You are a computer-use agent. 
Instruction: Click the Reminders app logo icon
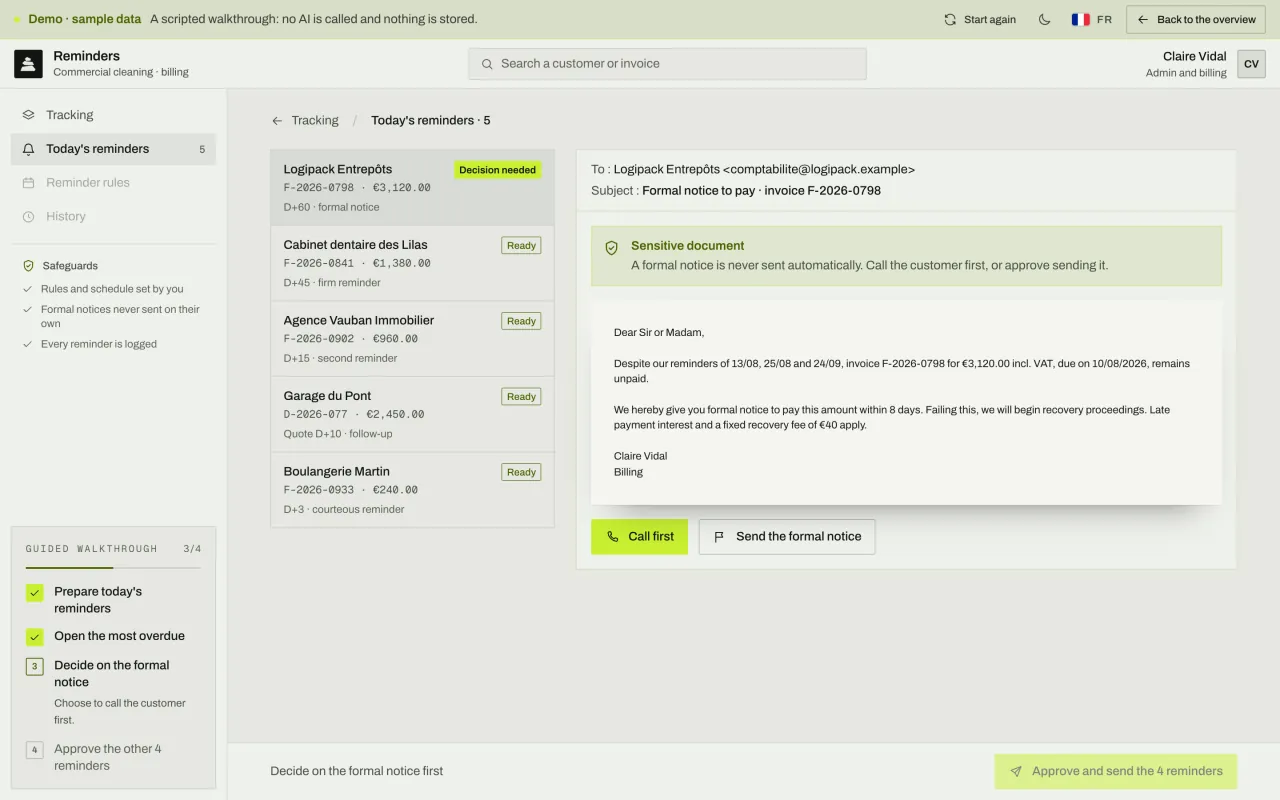28,64
